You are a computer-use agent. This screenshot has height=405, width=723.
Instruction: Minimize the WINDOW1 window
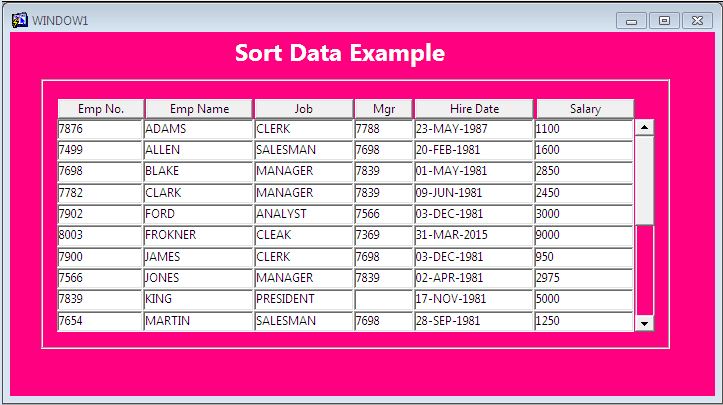pyautogui.click(x=631, y=21)
